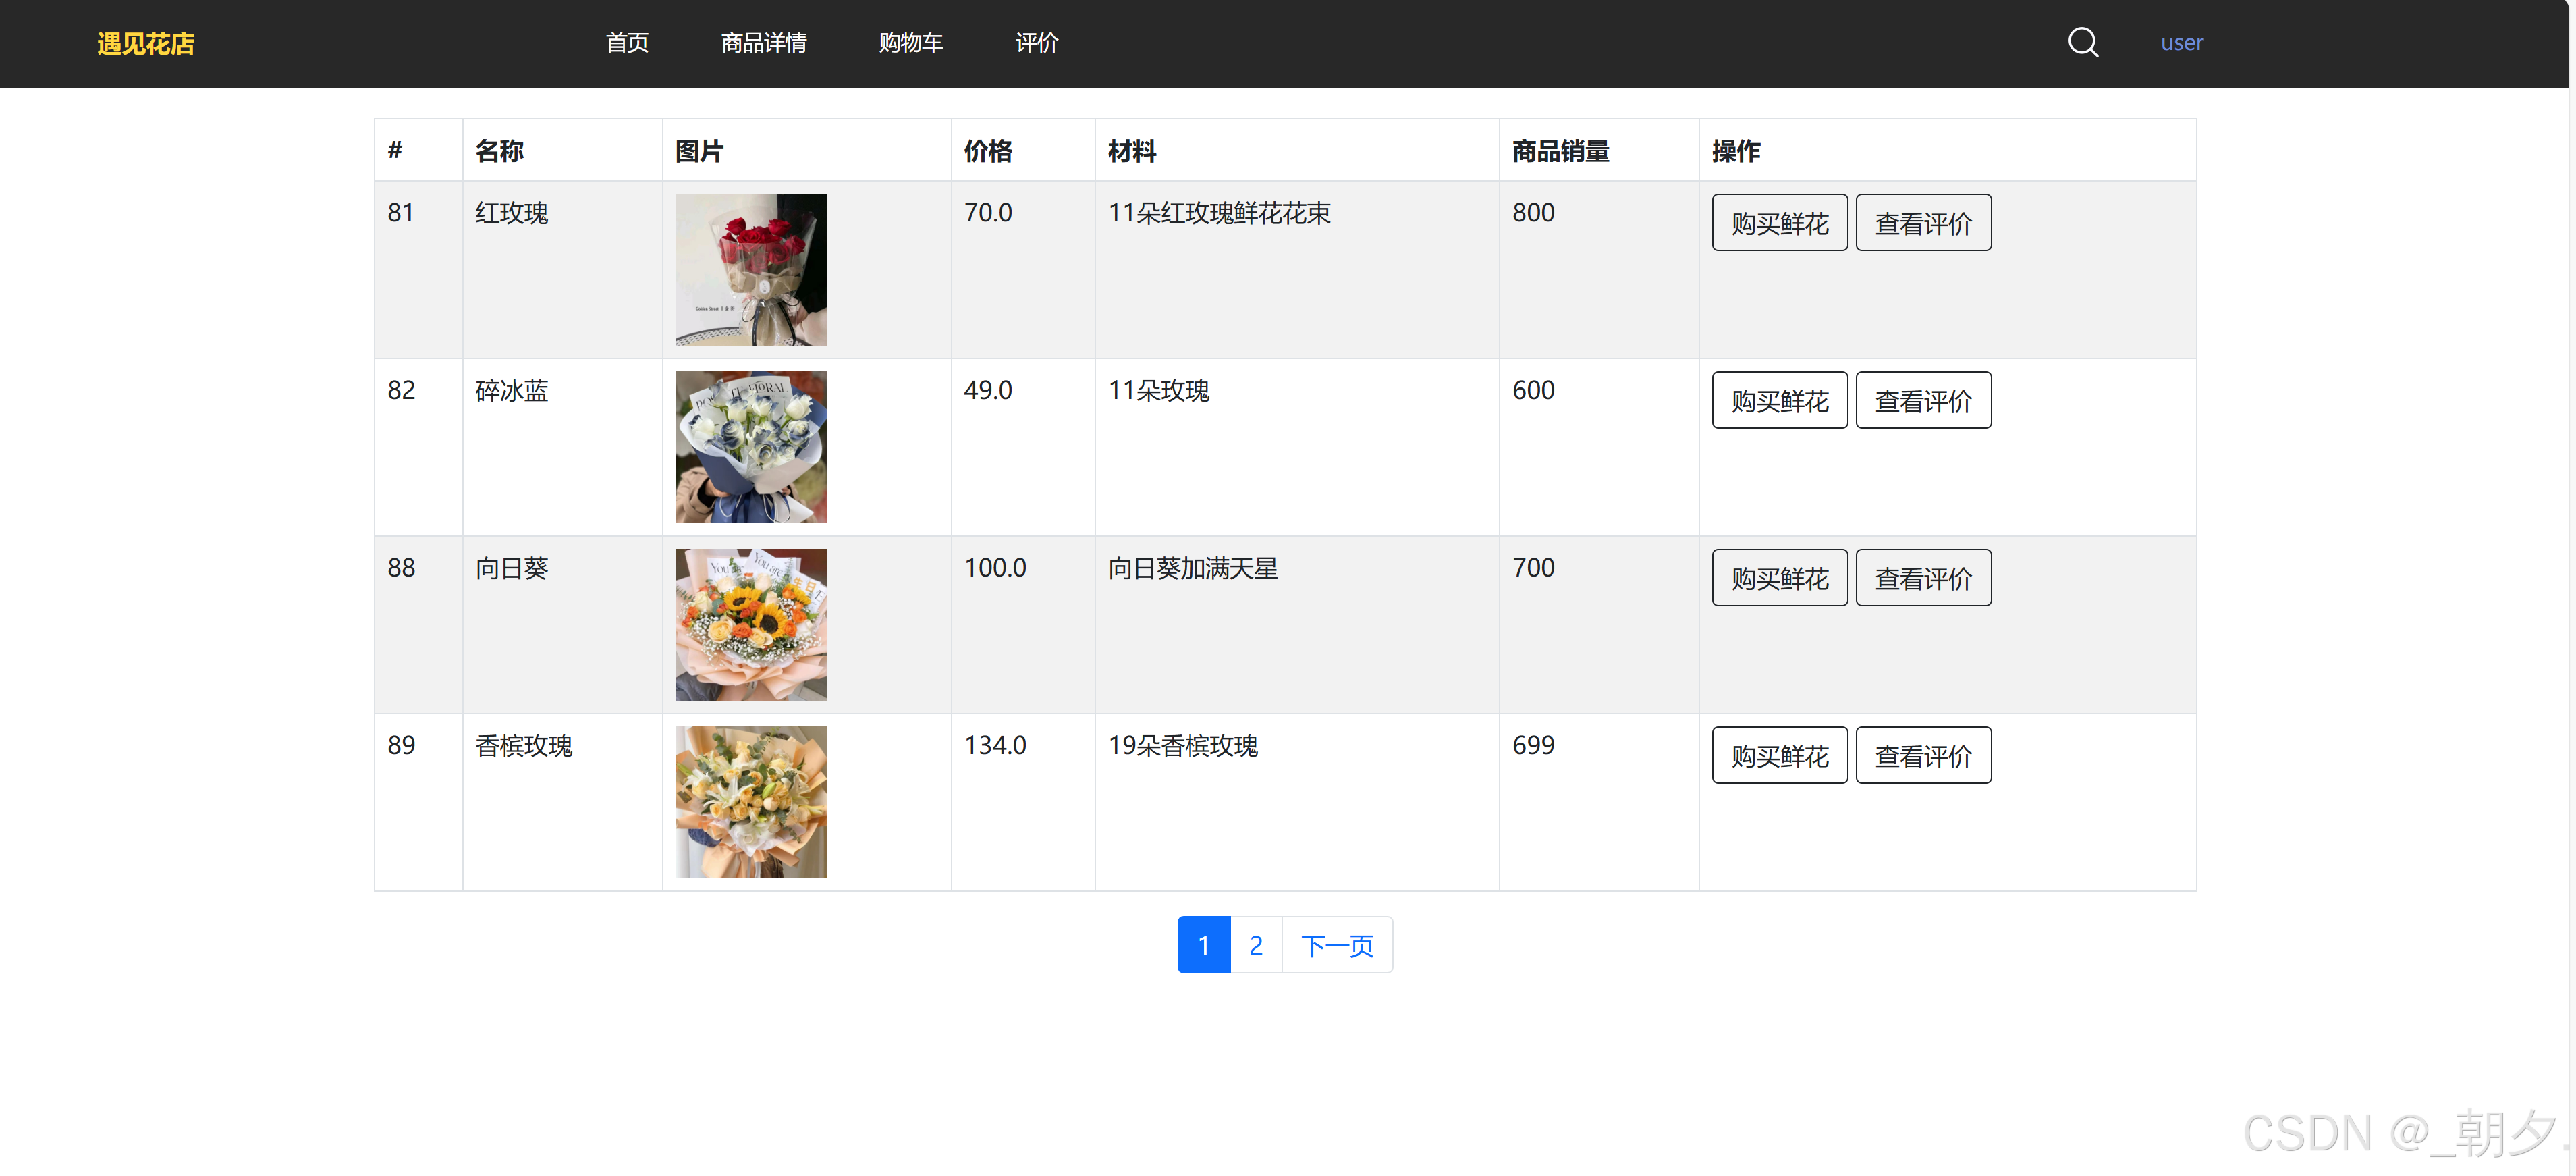Image resolution: width=2576 pixels, height=1176 pixels.
Task: Open the sunflower bouquet image
Action: pyautogui.click(x=751, y=625)
